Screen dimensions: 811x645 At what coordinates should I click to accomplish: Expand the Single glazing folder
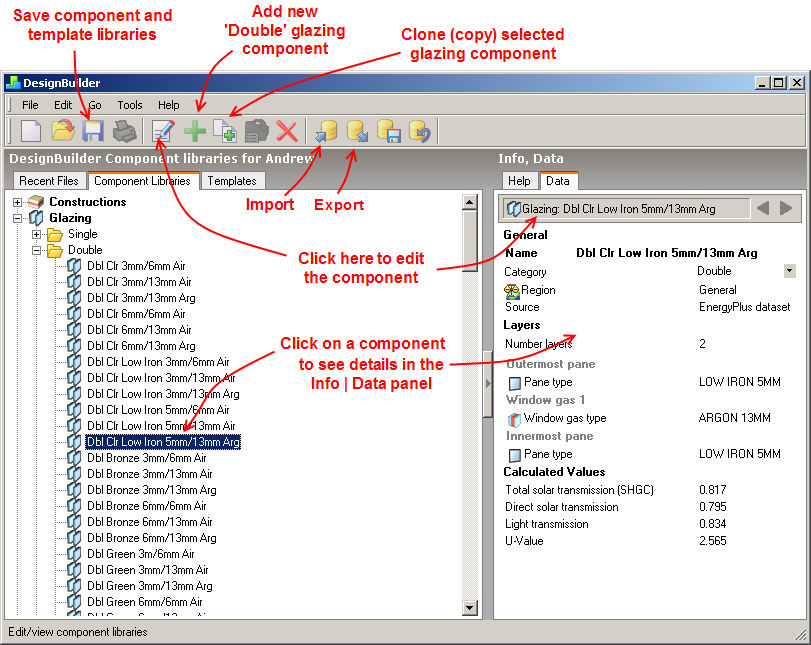tap(37, 234)
